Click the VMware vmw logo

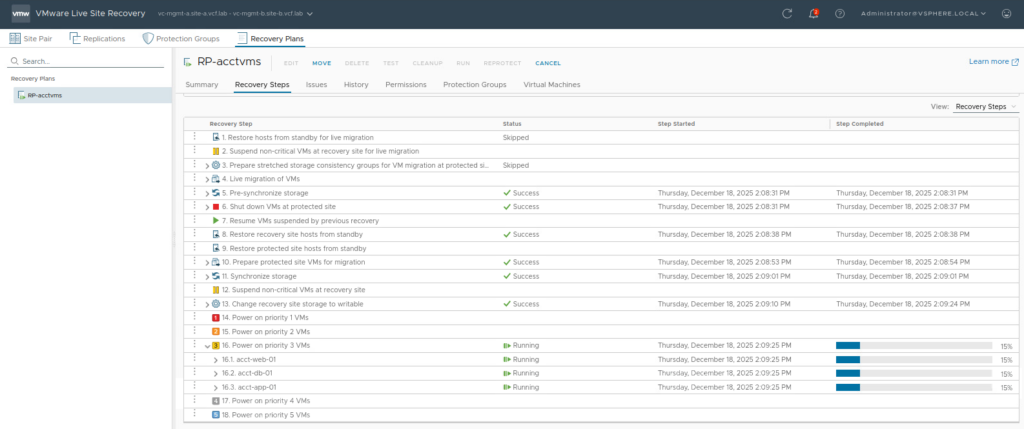[19, 14]
